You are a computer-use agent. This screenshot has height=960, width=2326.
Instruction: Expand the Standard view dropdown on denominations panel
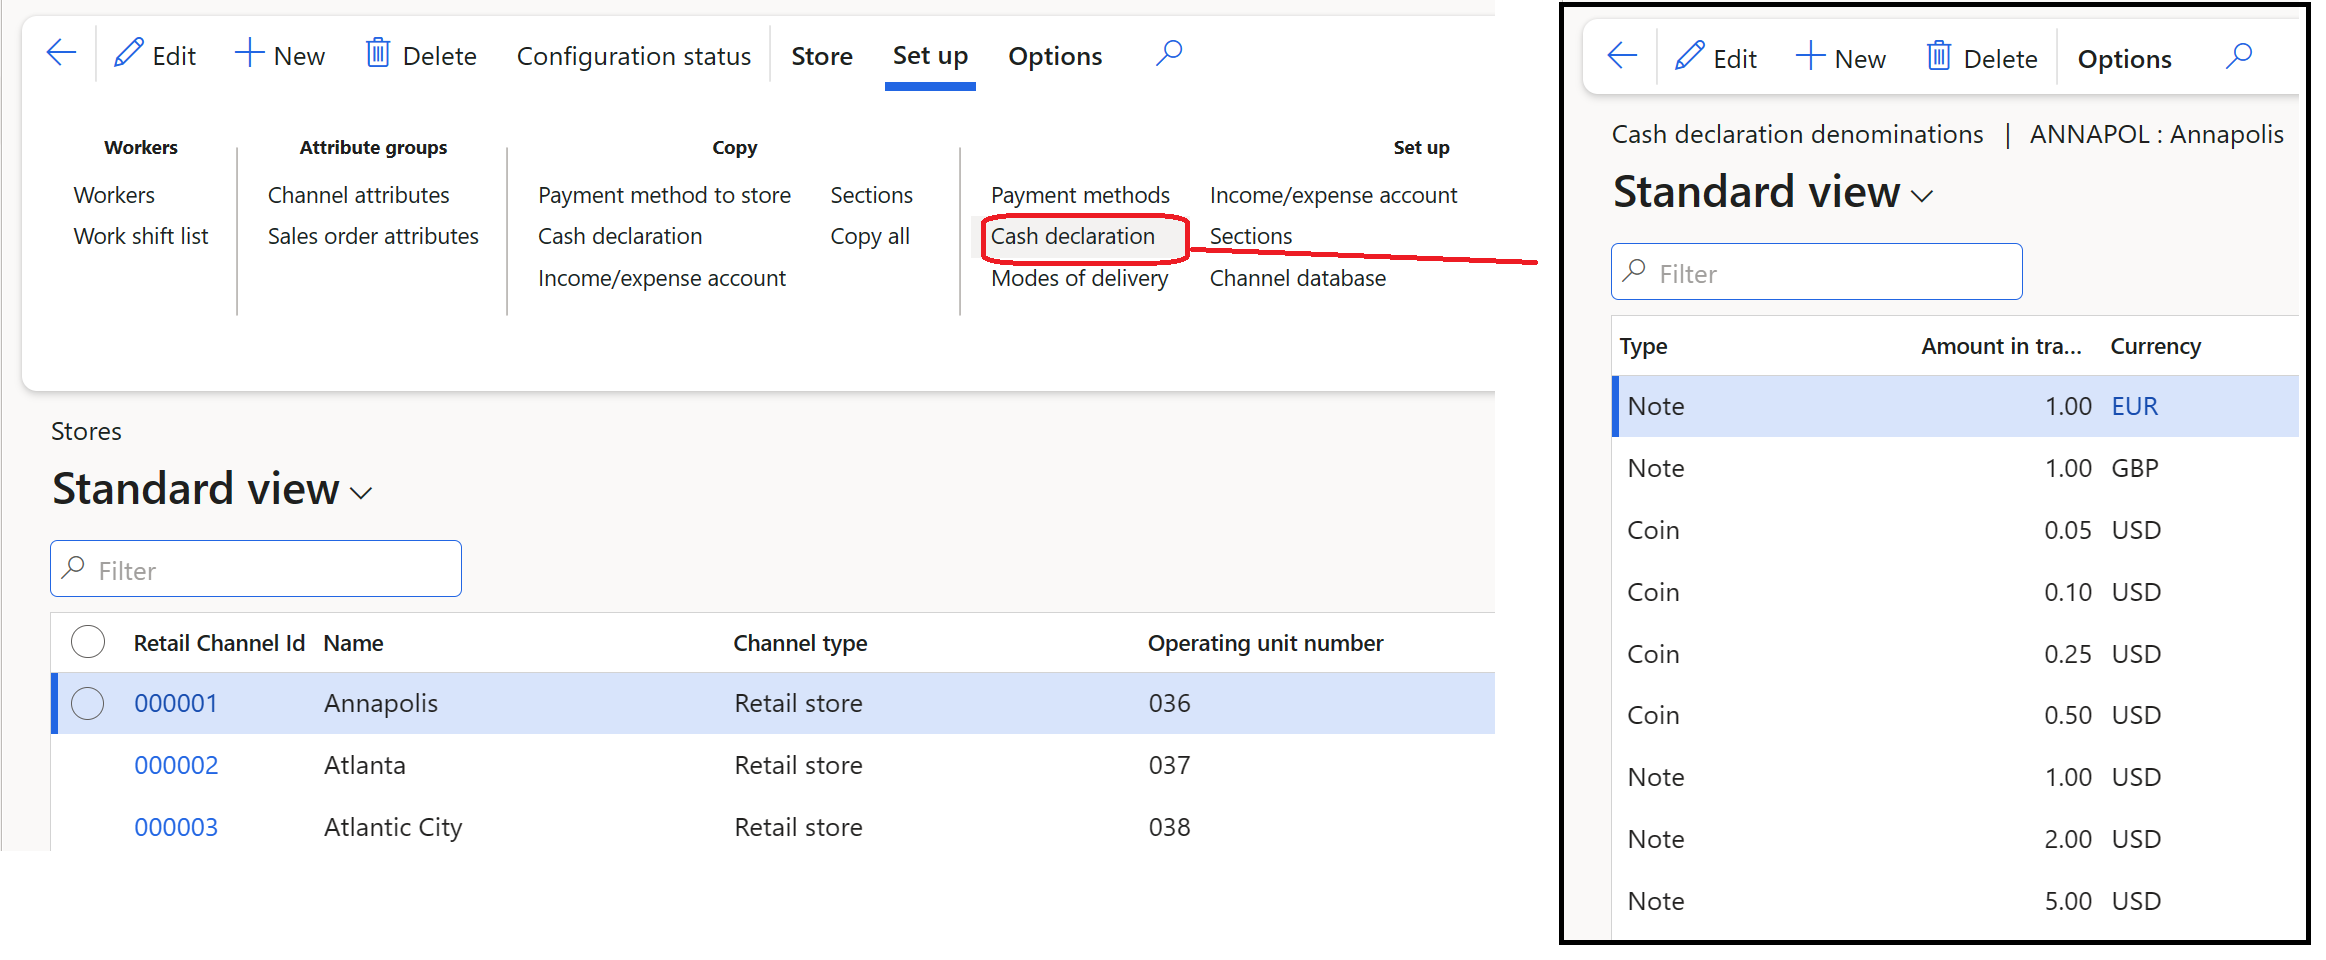click(x=1922, y=196)
